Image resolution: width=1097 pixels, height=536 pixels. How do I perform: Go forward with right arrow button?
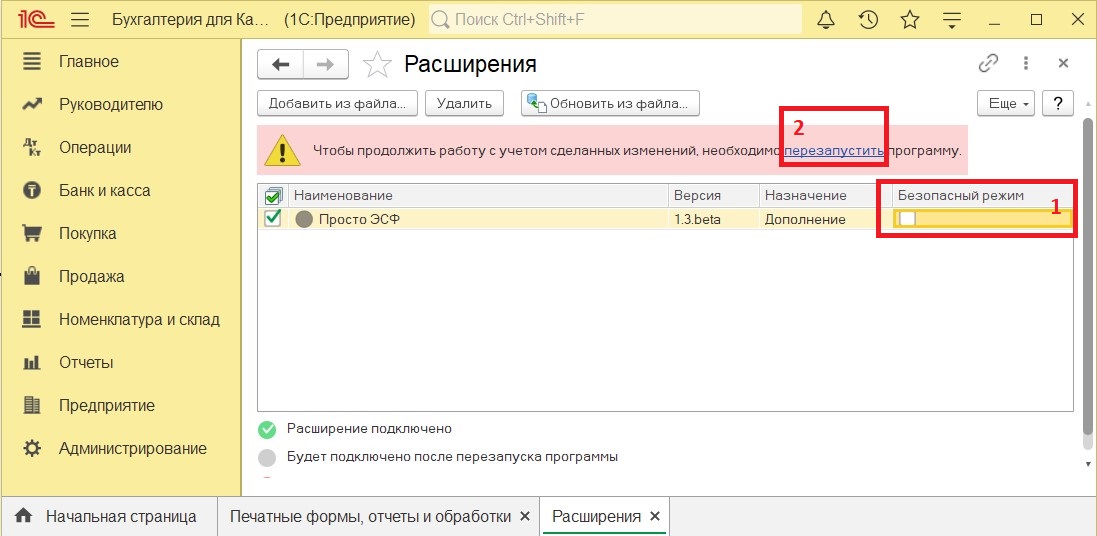(x=325, y=64)
